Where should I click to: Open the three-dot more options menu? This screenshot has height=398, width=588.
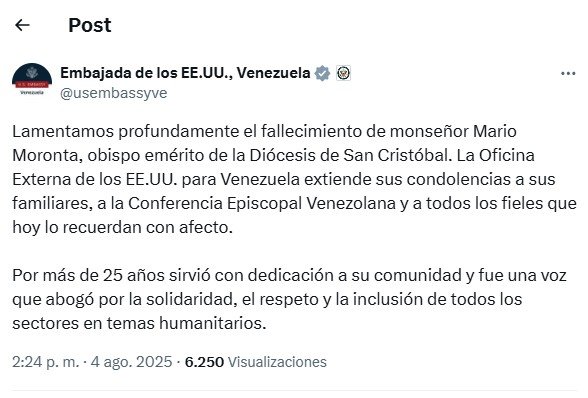pyautogui.click(x=568, y=74)
